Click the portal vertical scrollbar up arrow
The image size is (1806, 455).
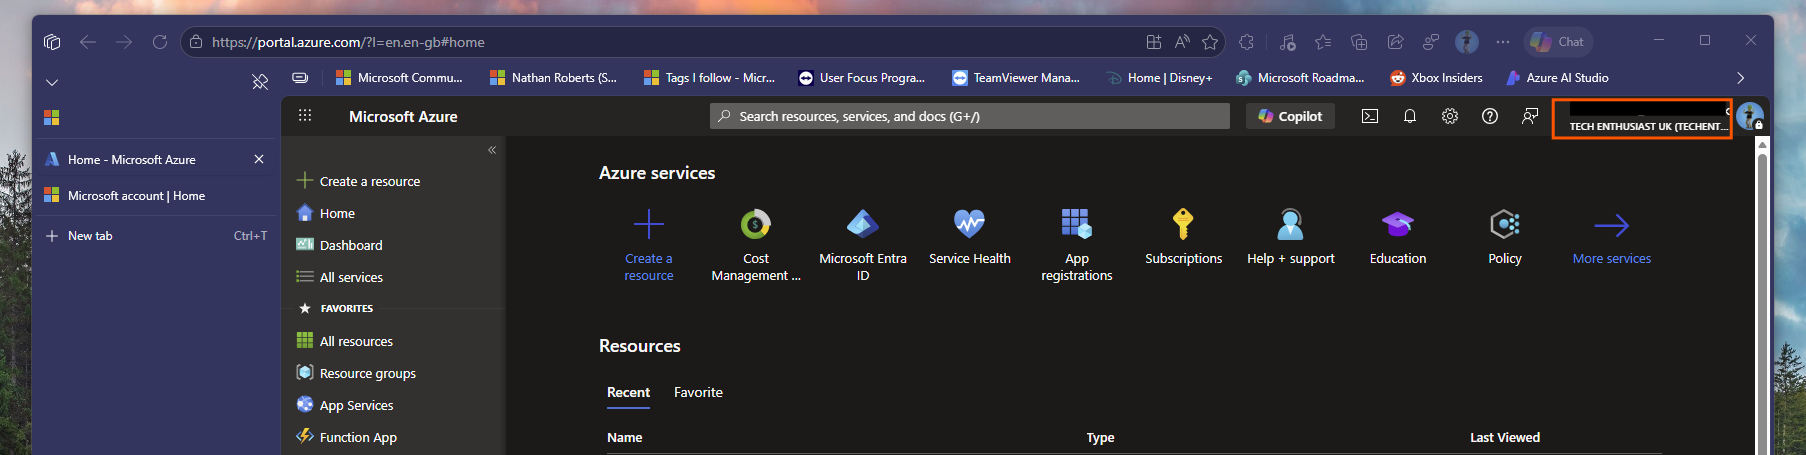tap(1762, 145)
